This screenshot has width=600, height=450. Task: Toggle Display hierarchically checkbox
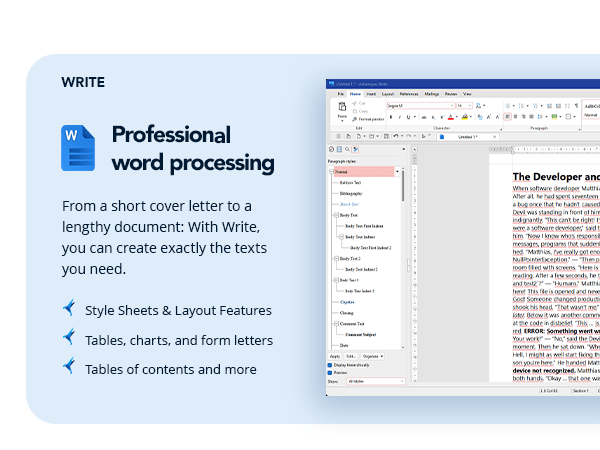(330, 365)
